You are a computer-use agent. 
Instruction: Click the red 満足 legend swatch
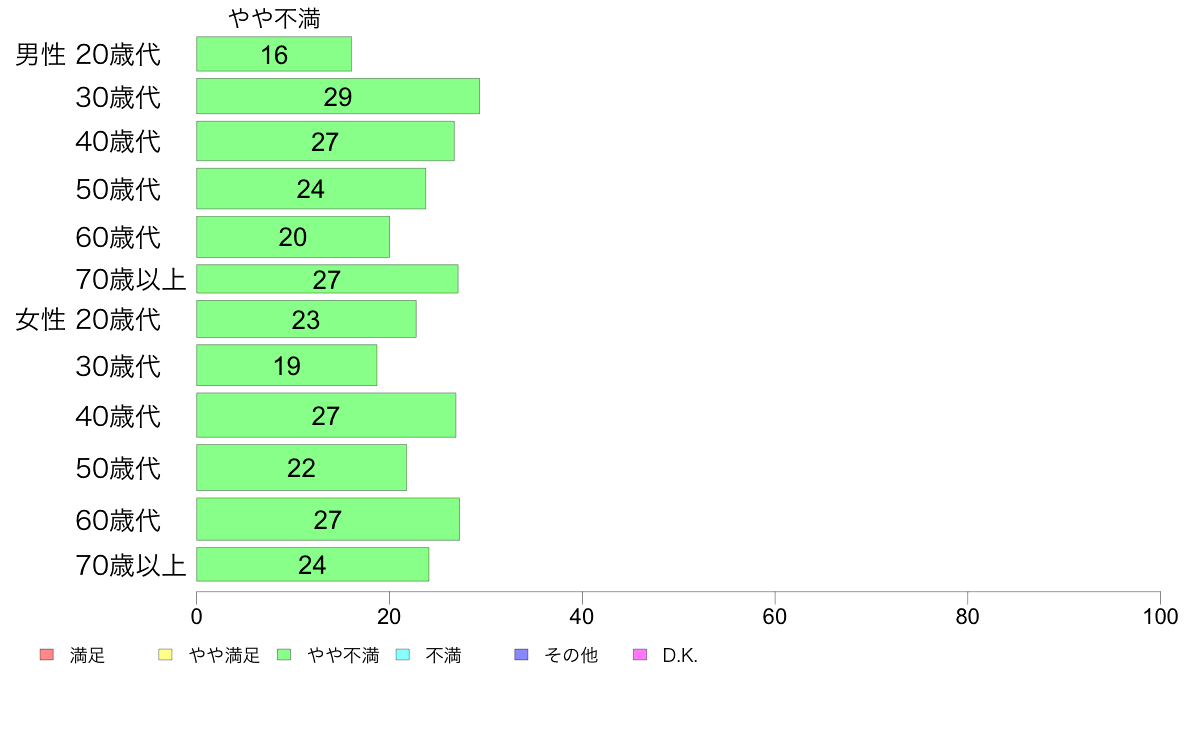pos(47,655)
